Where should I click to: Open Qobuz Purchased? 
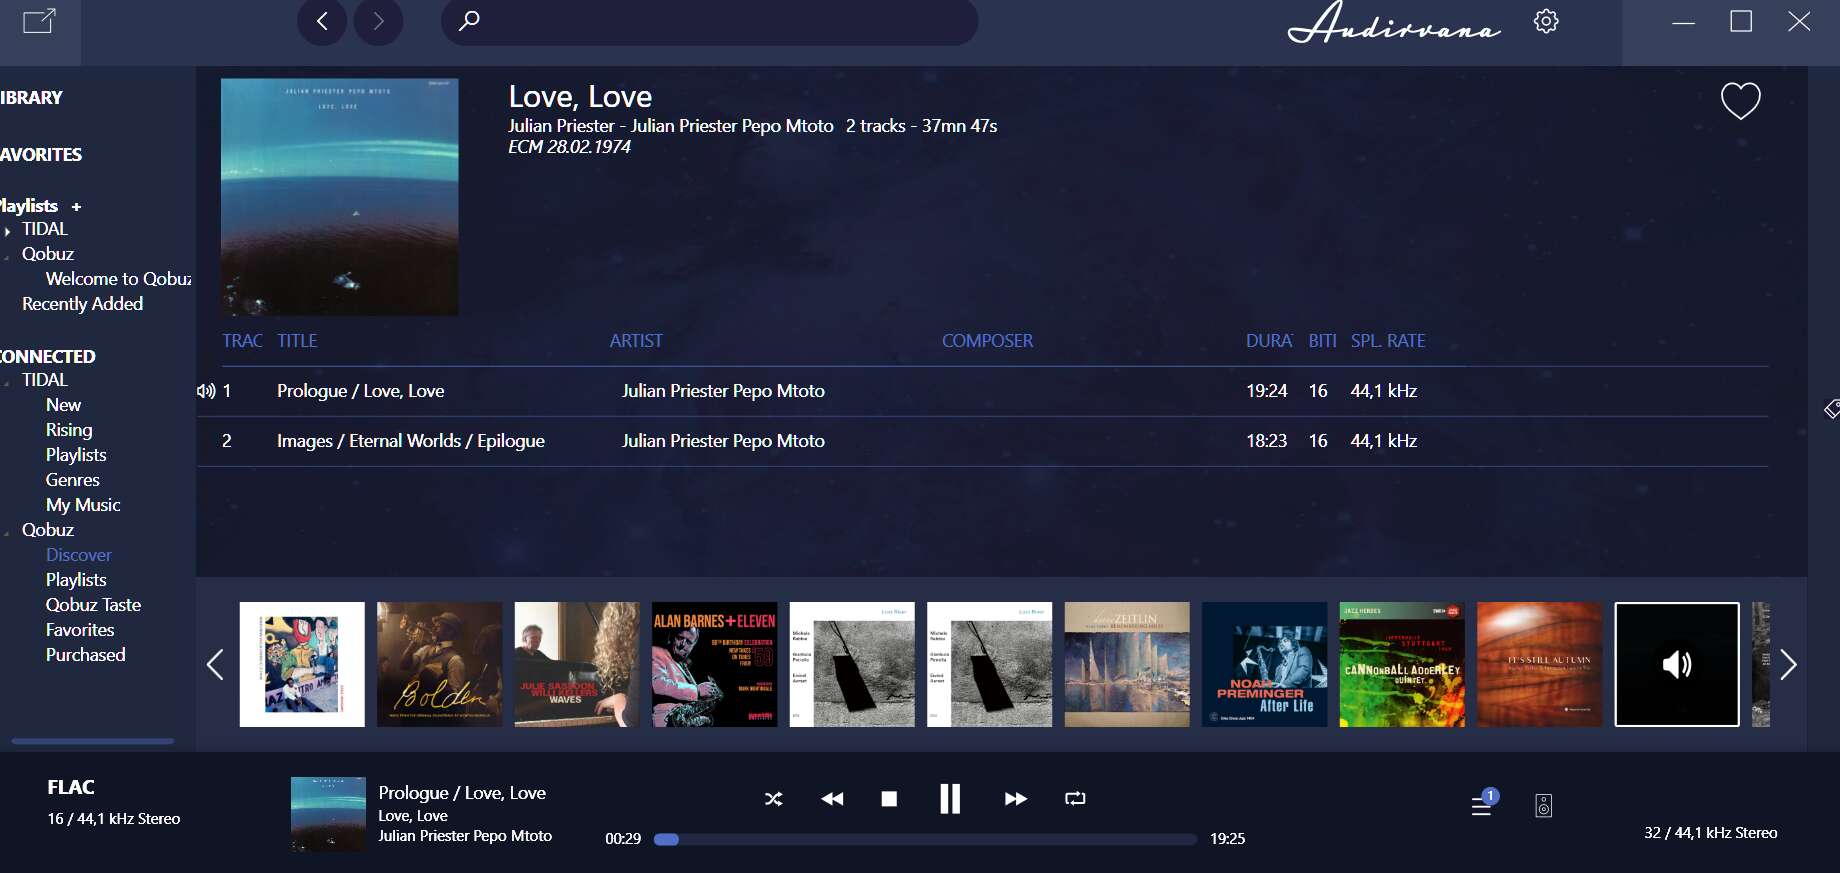85,655
